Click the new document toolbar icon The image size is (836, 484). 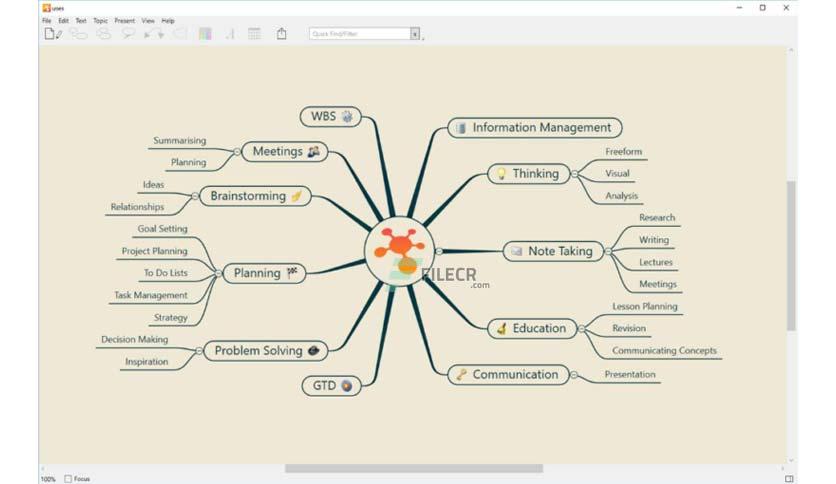(x=53, y=34)
